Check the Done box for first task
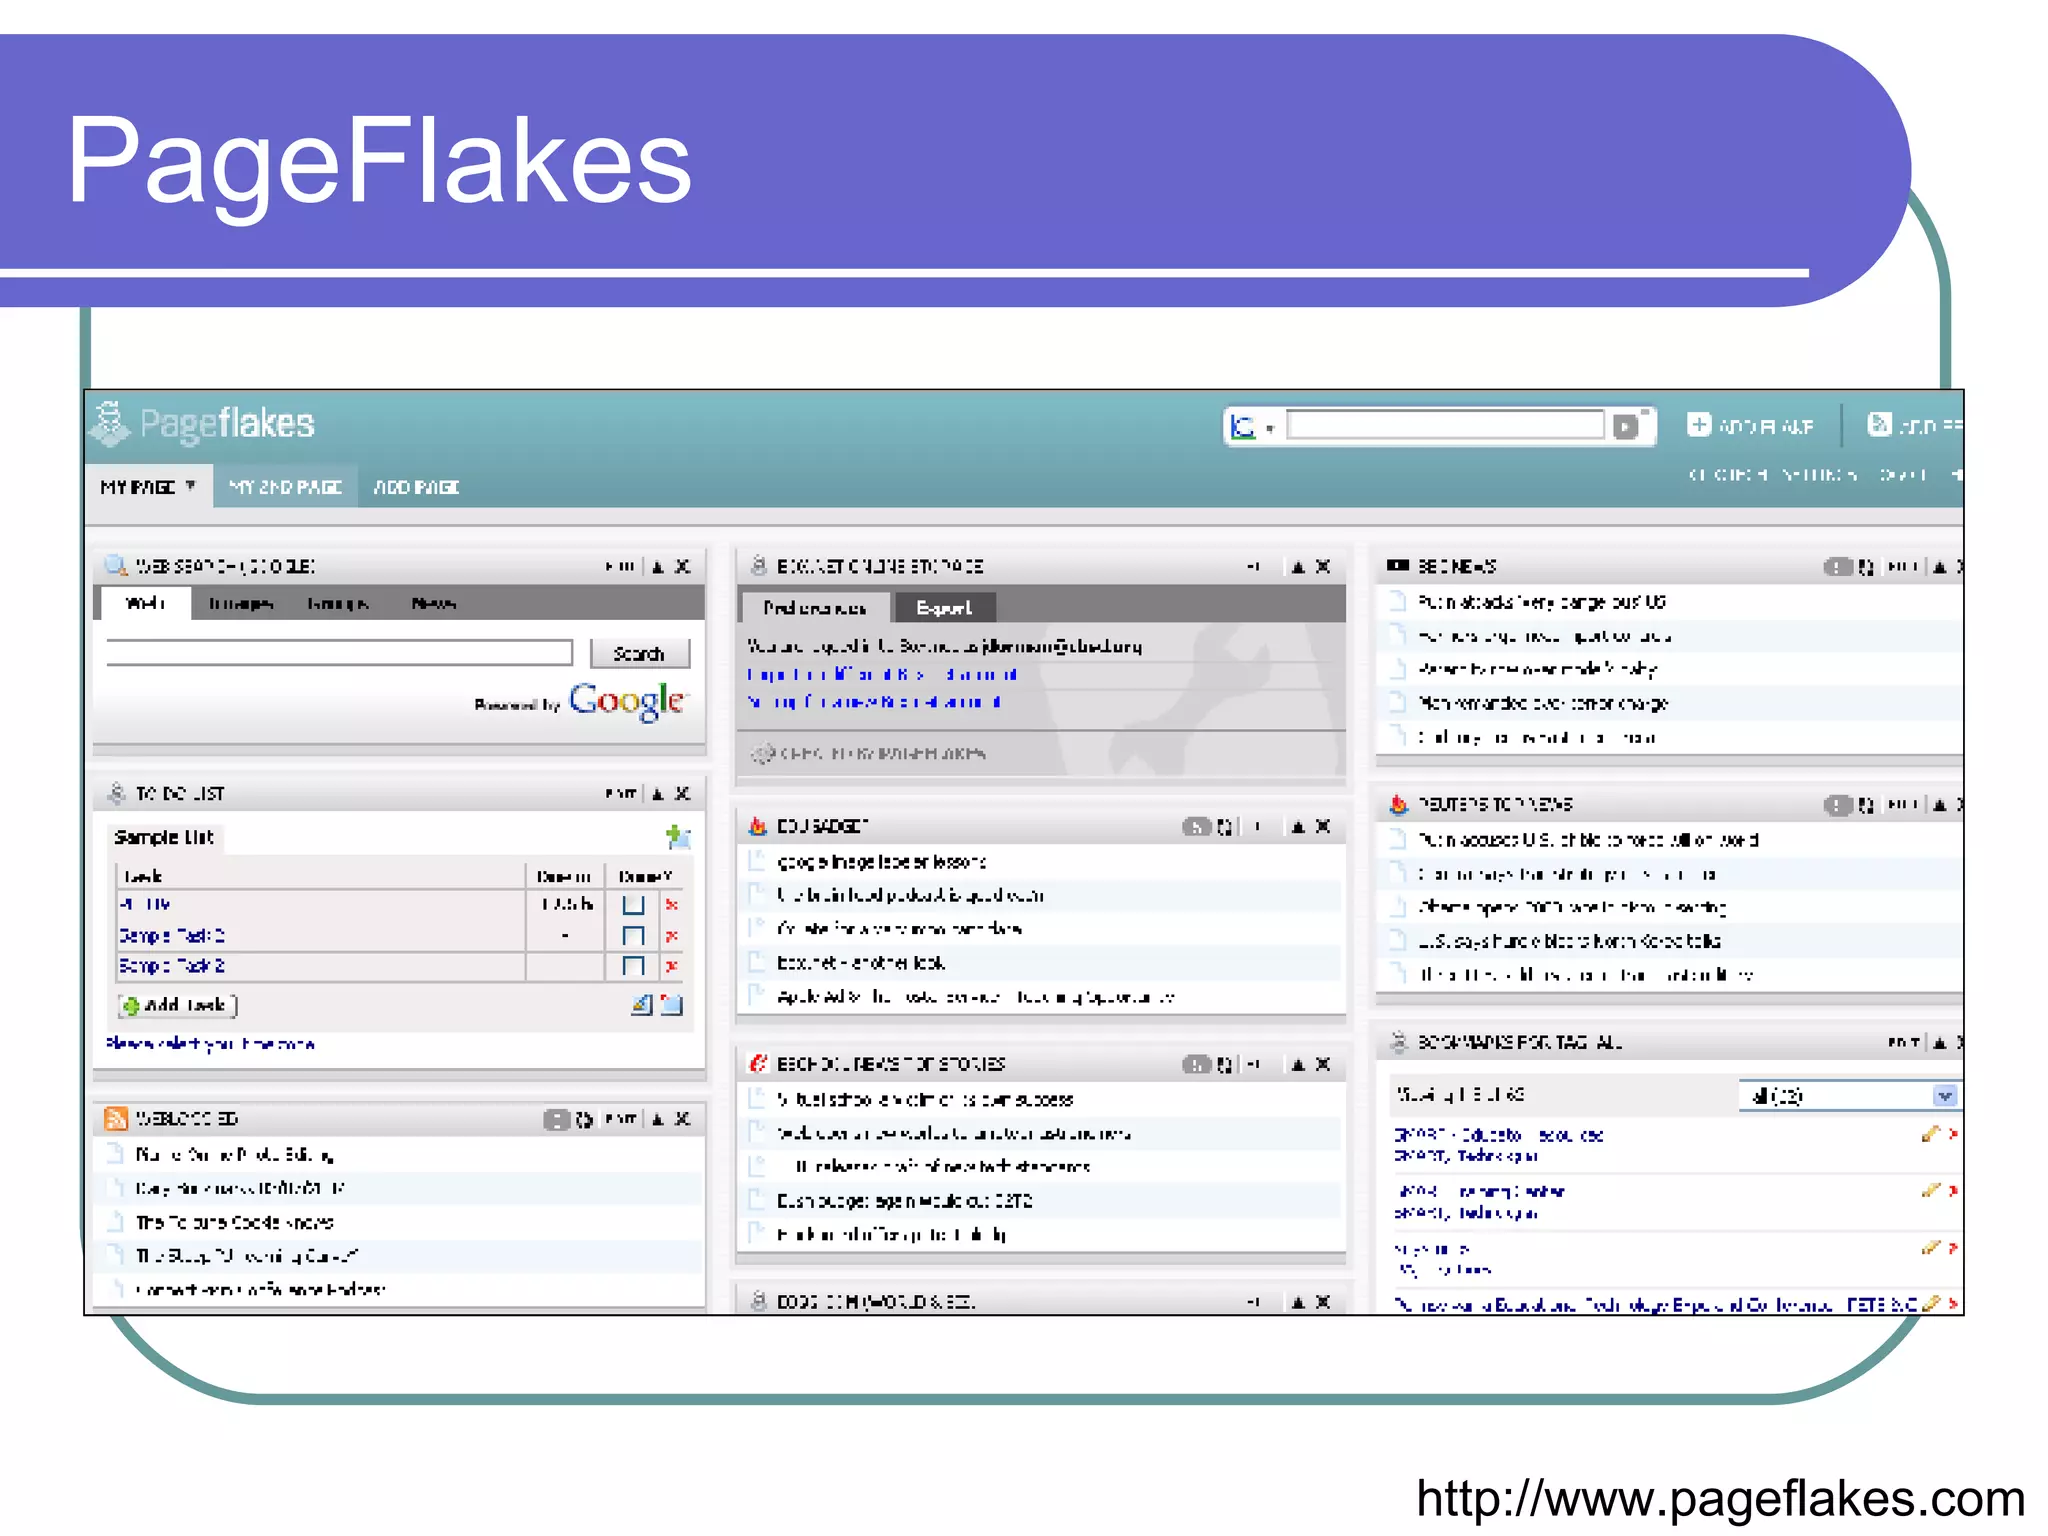This screenshot has height=1536, width=2048. (x=633, y=905)
